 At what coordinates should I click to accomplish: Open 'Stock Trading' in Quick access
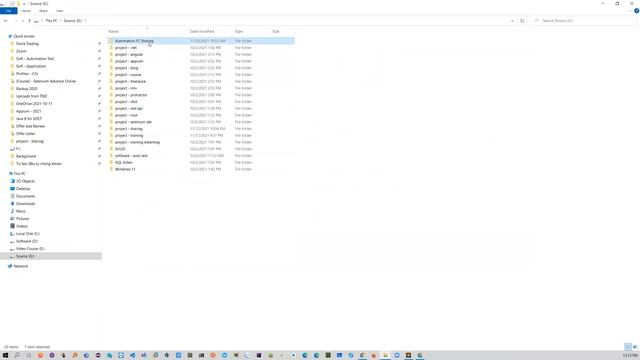click(x=27, y=44)
